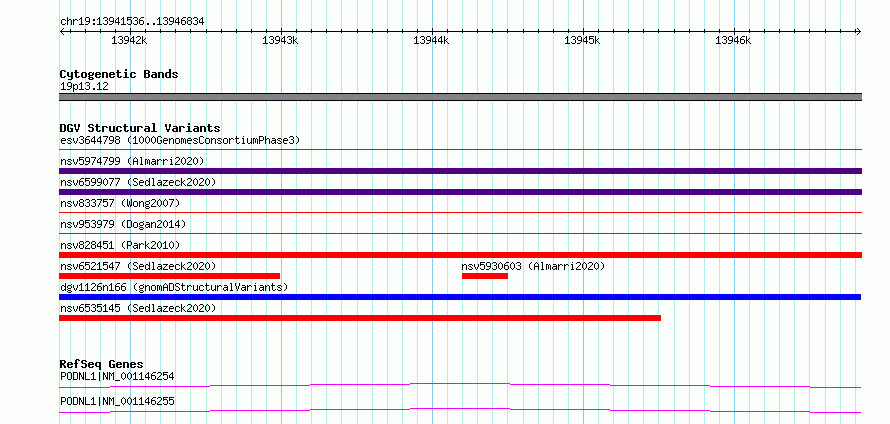Open nsv6535145 (Sedlazeck2020) variant label

coord(138,308)
